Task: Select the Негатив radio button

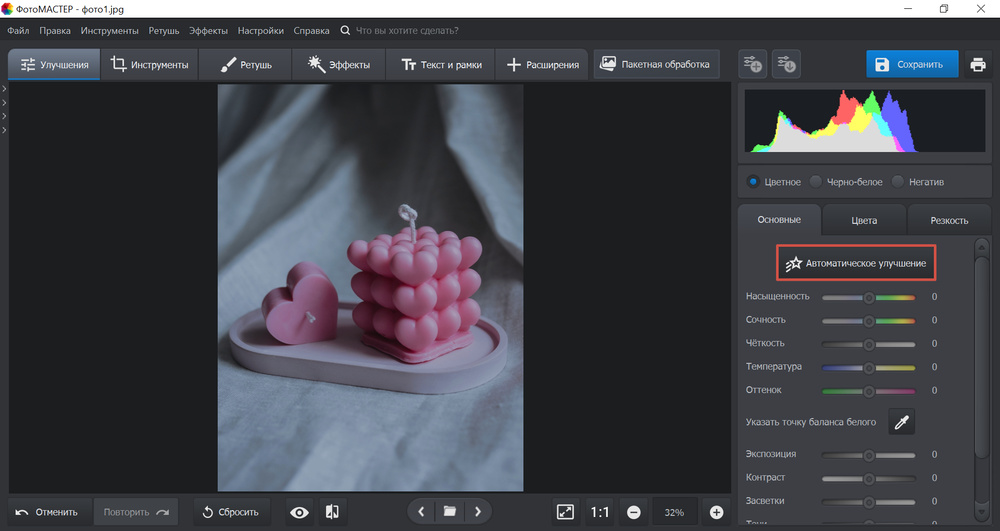Action: [898, 182]
